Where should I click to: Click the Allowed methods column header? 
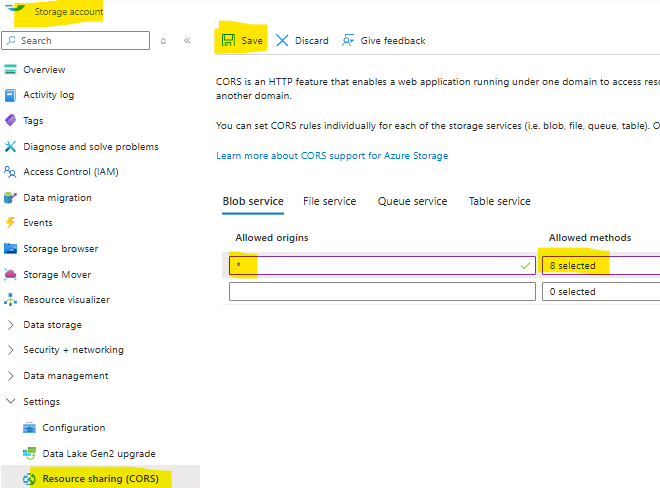pyautogui.click(x=590, y=238)
